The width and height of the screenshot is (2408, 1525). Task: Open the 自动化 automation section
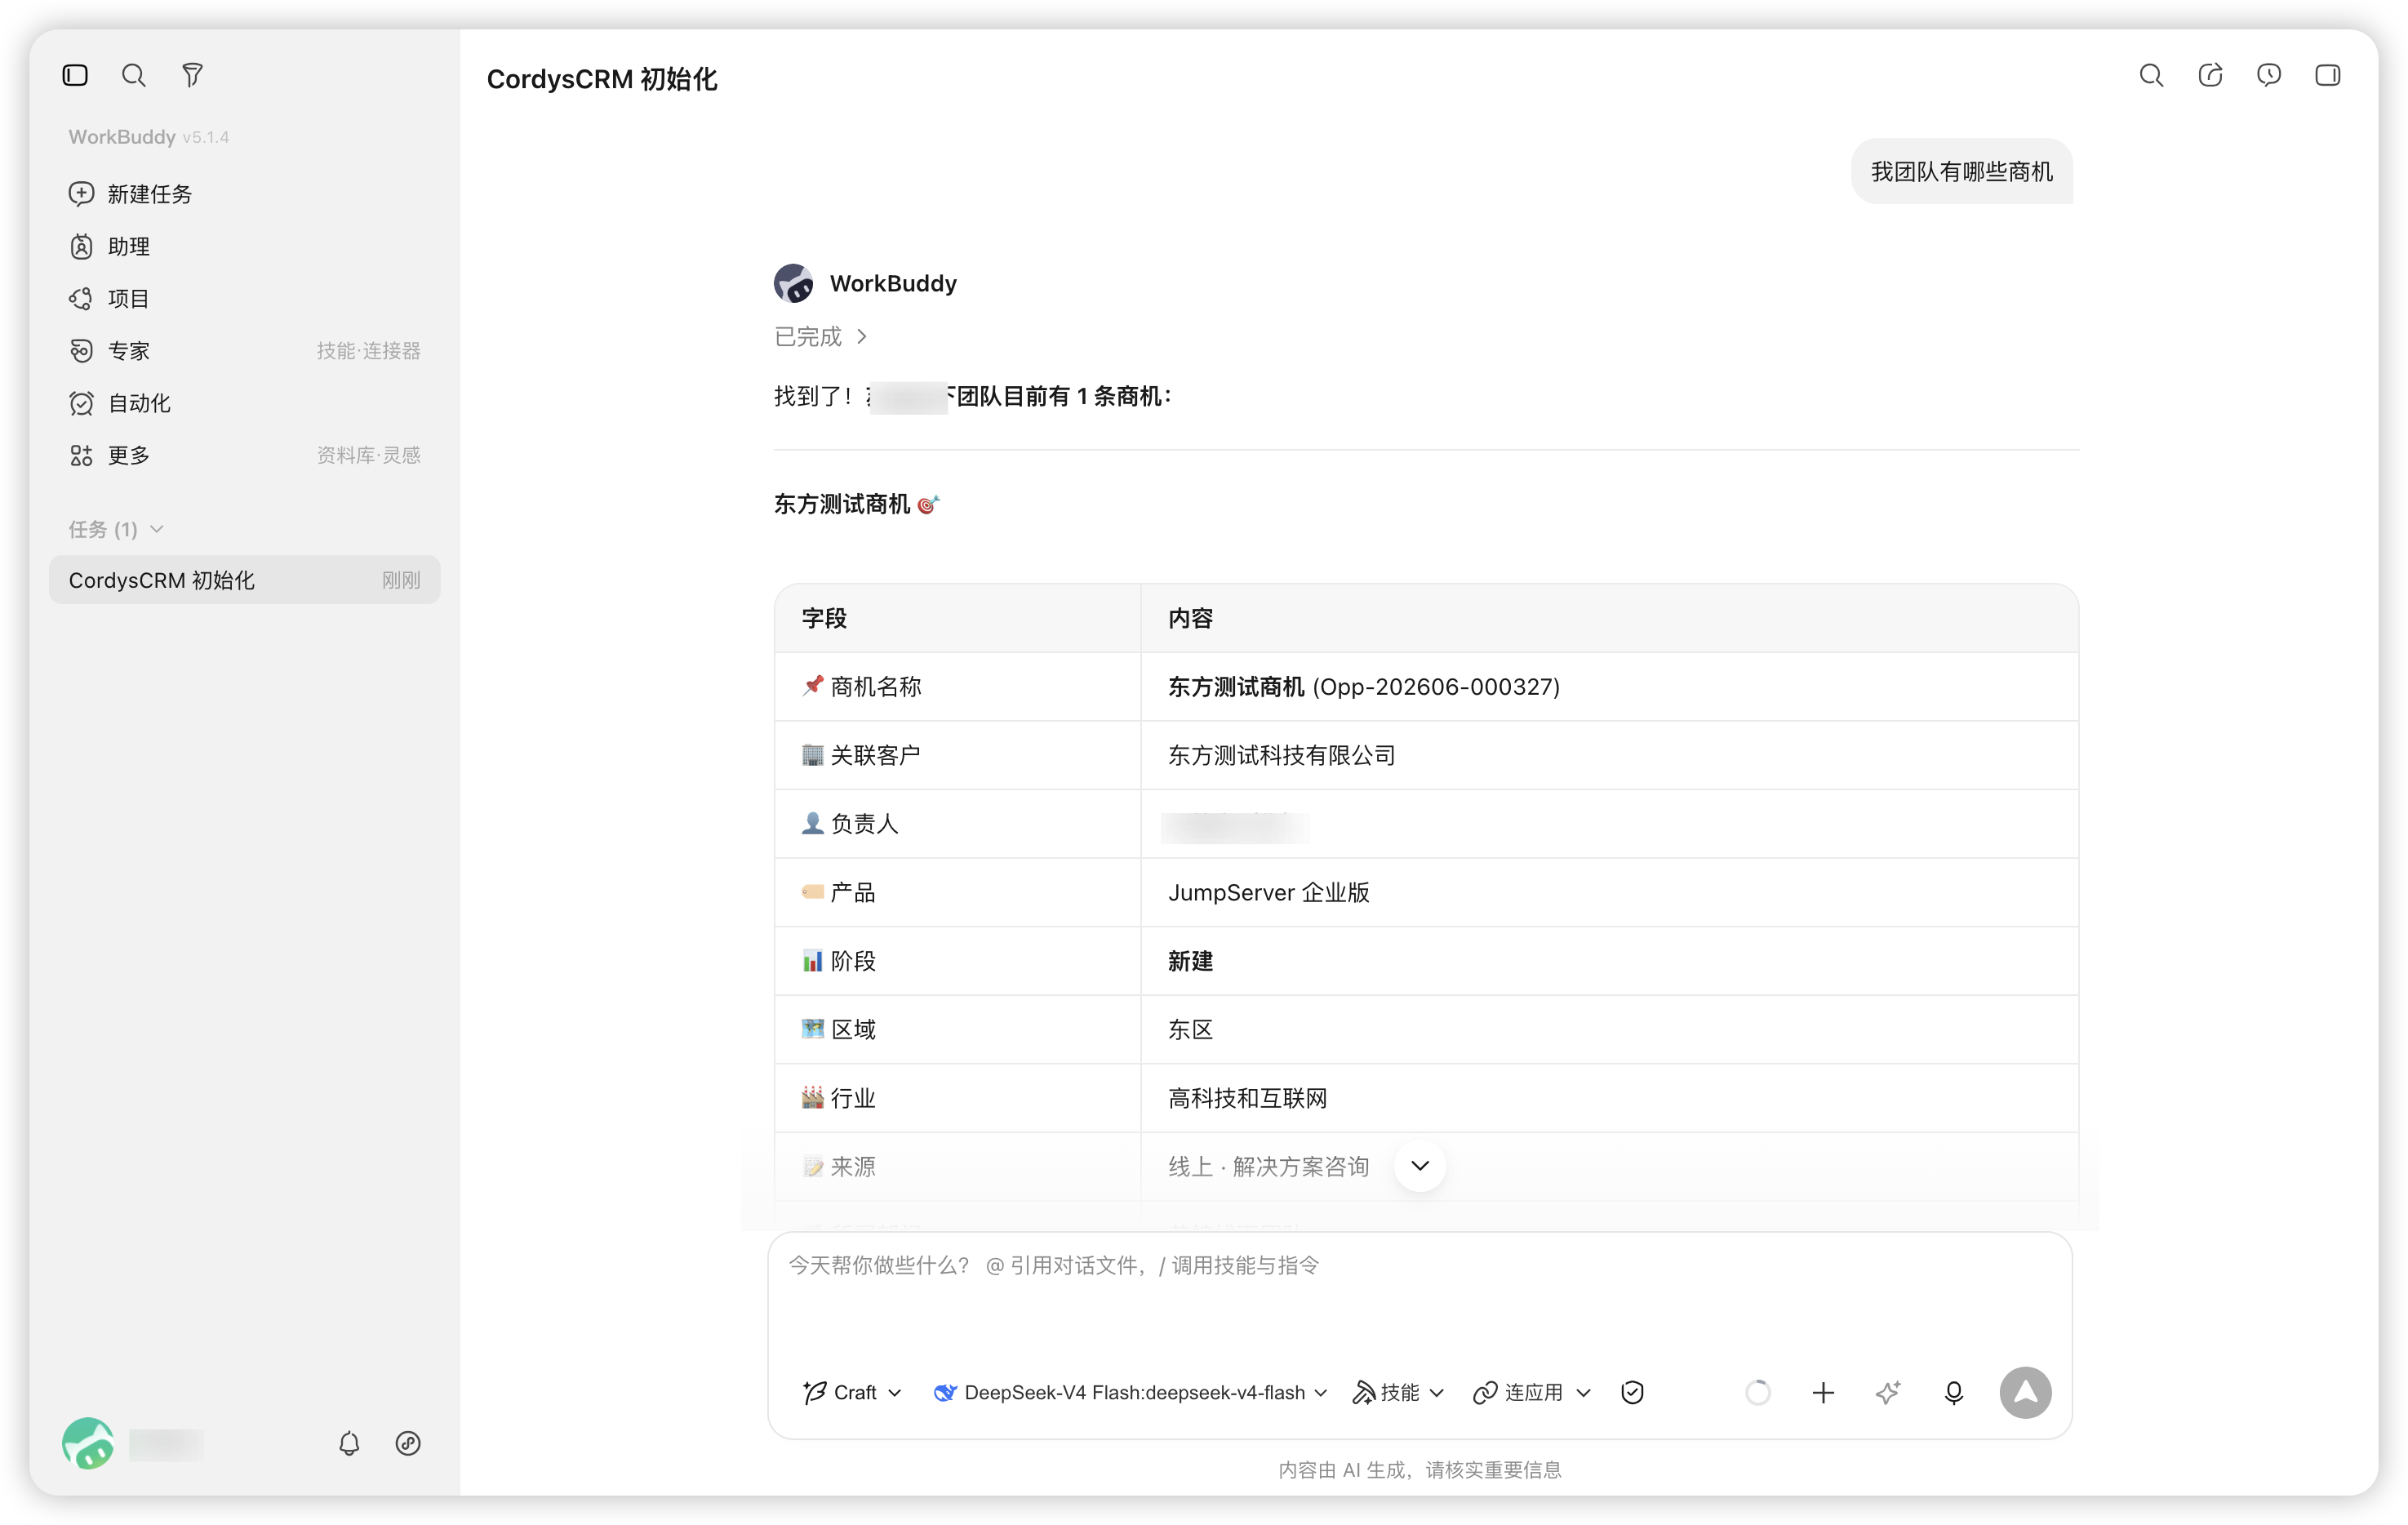(120, 403)
